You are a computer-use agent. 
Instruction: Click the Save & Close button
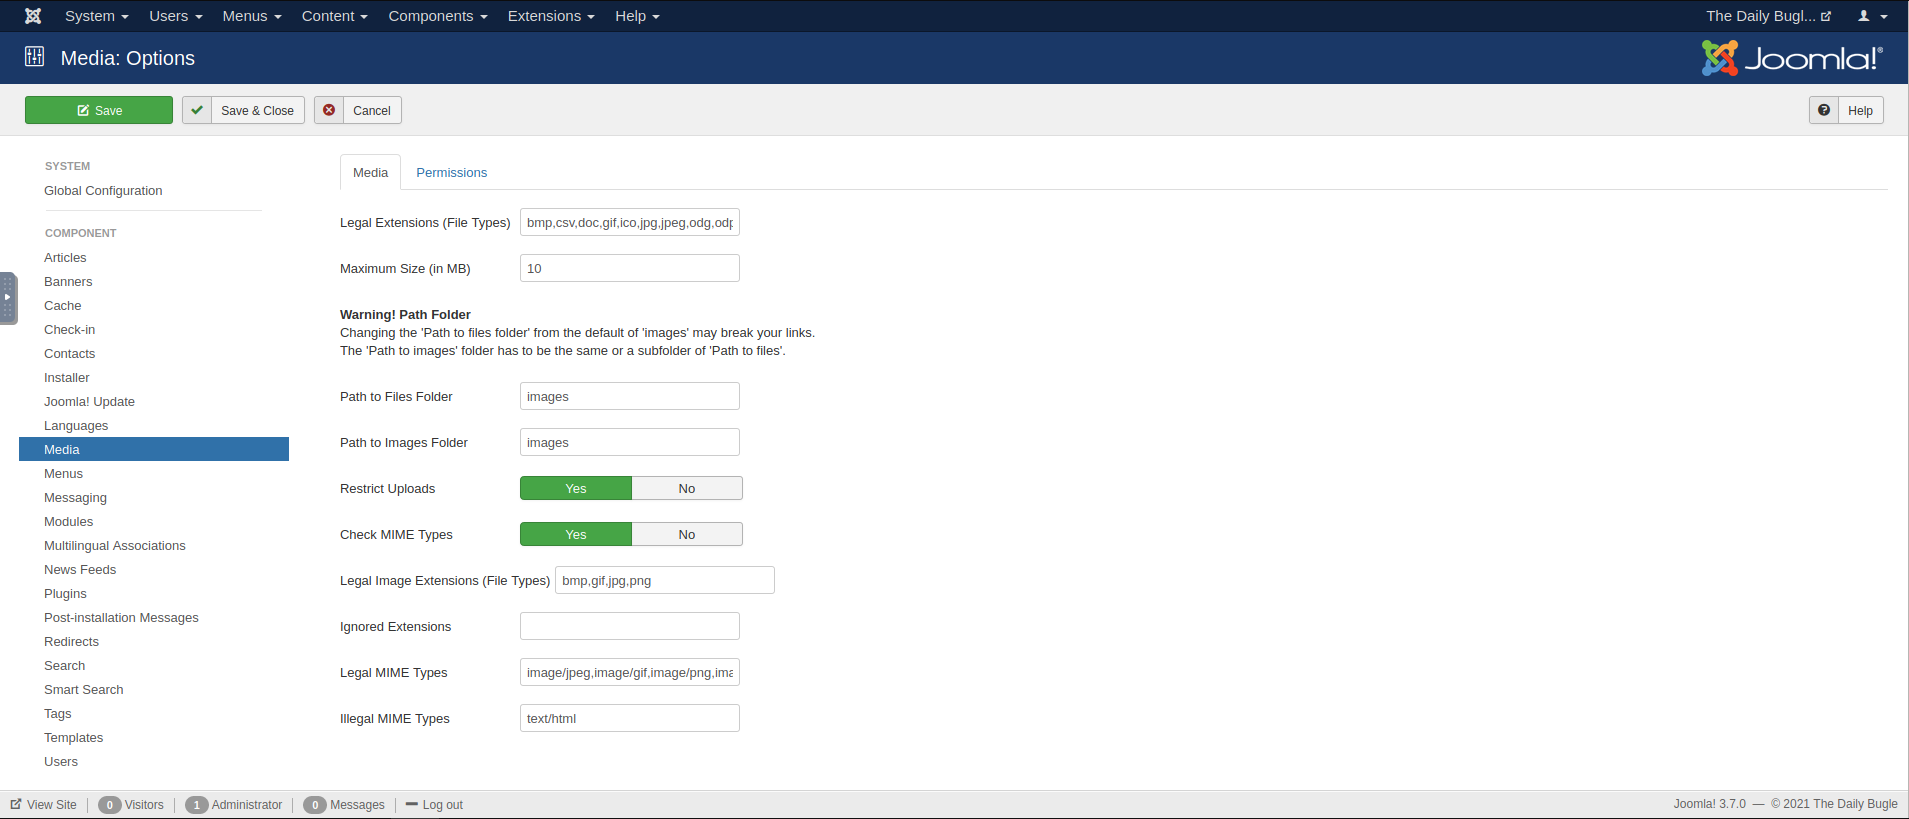point(243,110)
